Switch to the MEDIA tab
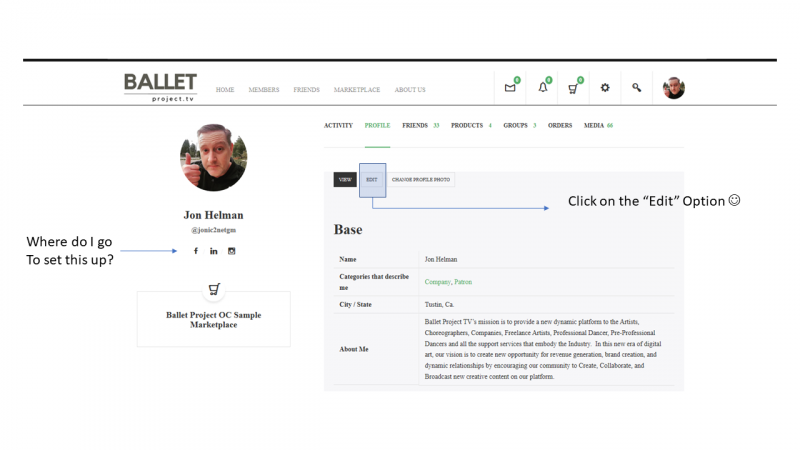Screen dimensions: 800x450 click(x=598, y=126)
